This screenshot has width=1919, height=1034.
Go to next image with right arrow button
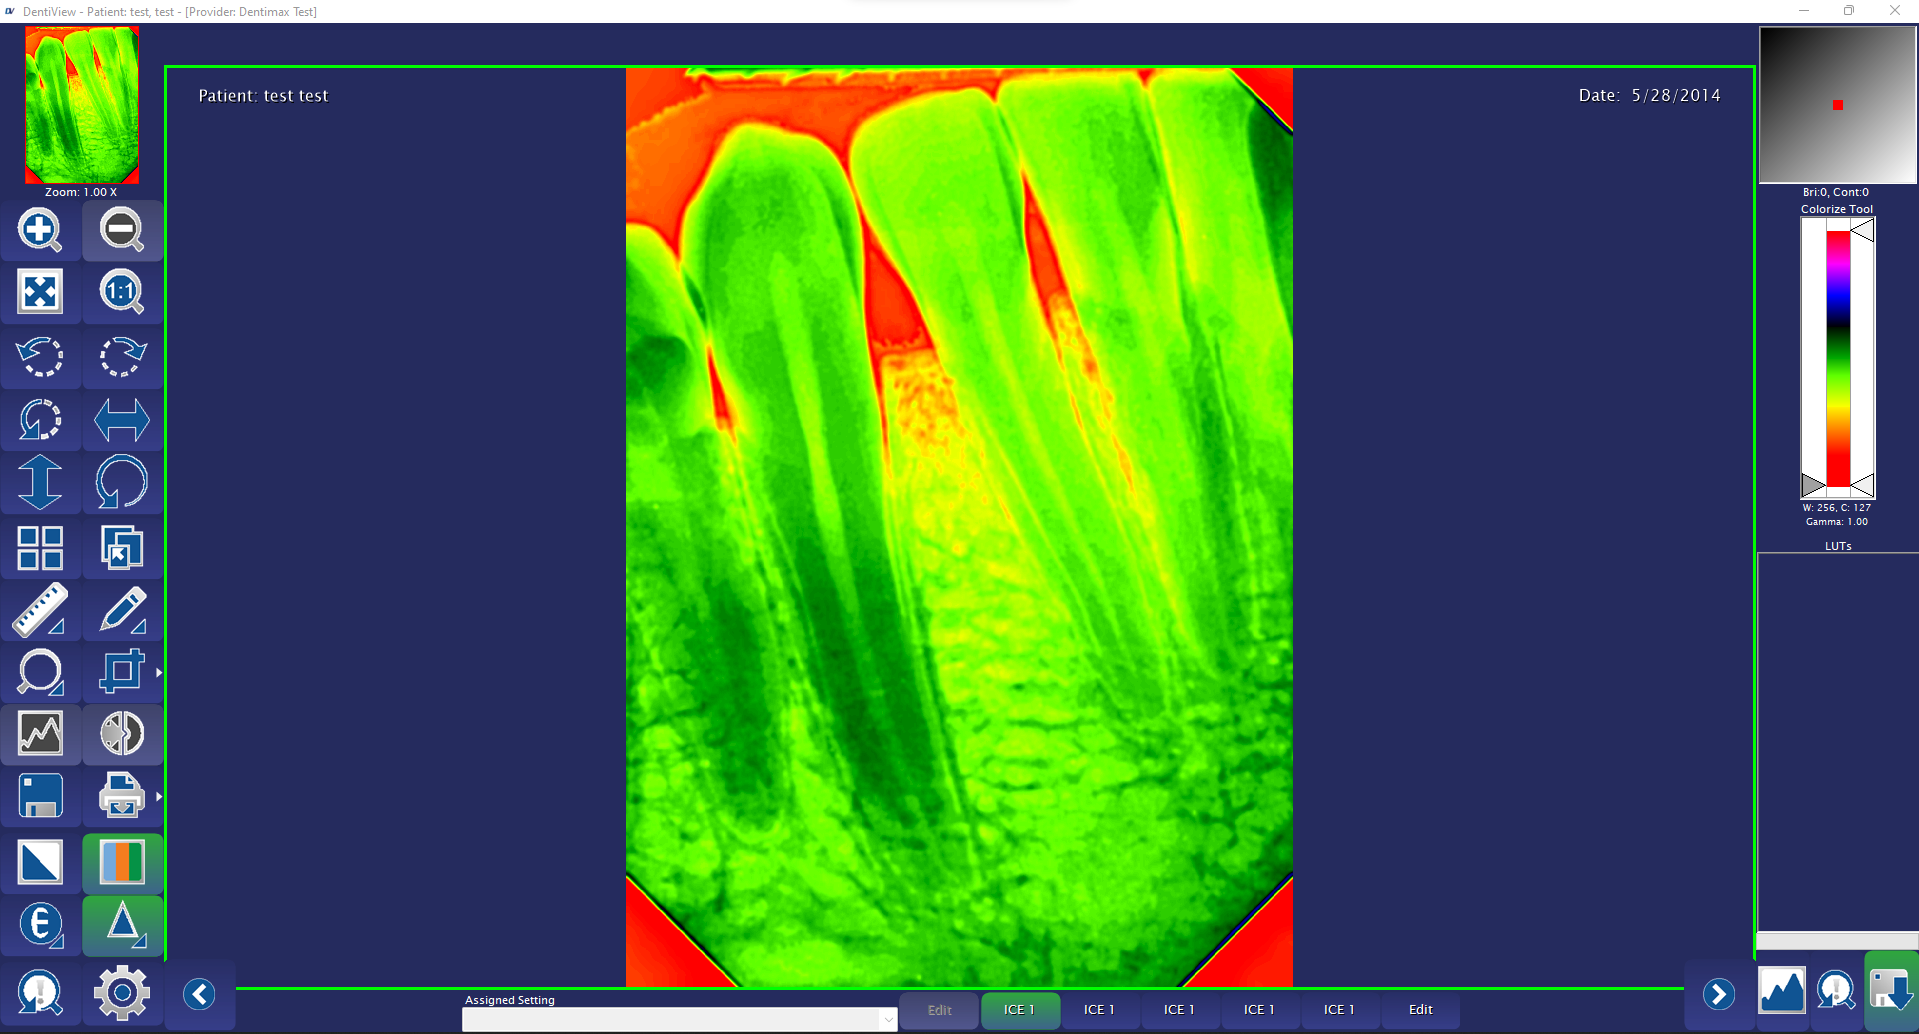[1718, 994]
